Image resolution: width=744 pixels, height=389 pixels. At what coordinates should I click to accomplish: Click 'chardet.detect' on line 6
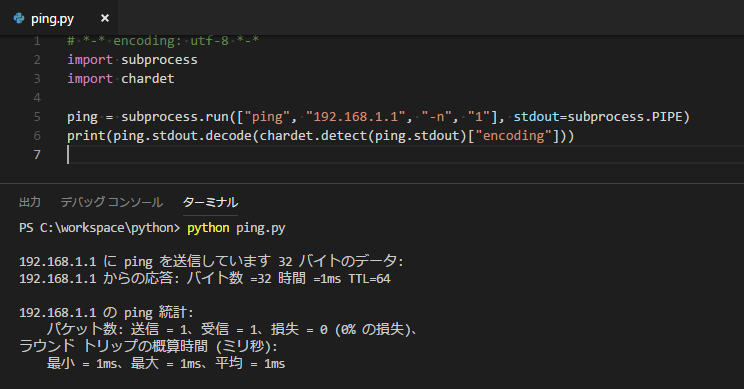(x=313, y=136)
